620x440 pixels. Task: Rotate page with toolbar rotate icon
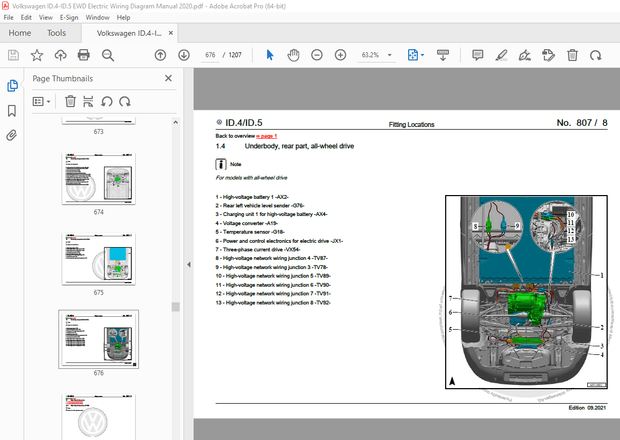(x=595, y=55)
